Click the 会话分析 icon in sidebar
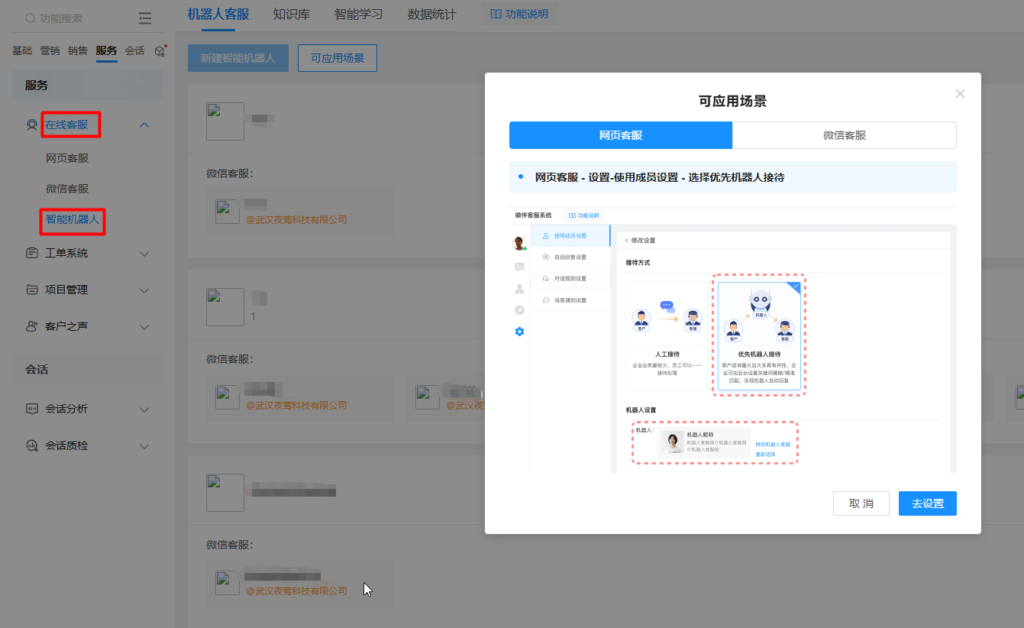Screen dimensions: 1024x628 (32, 409)
